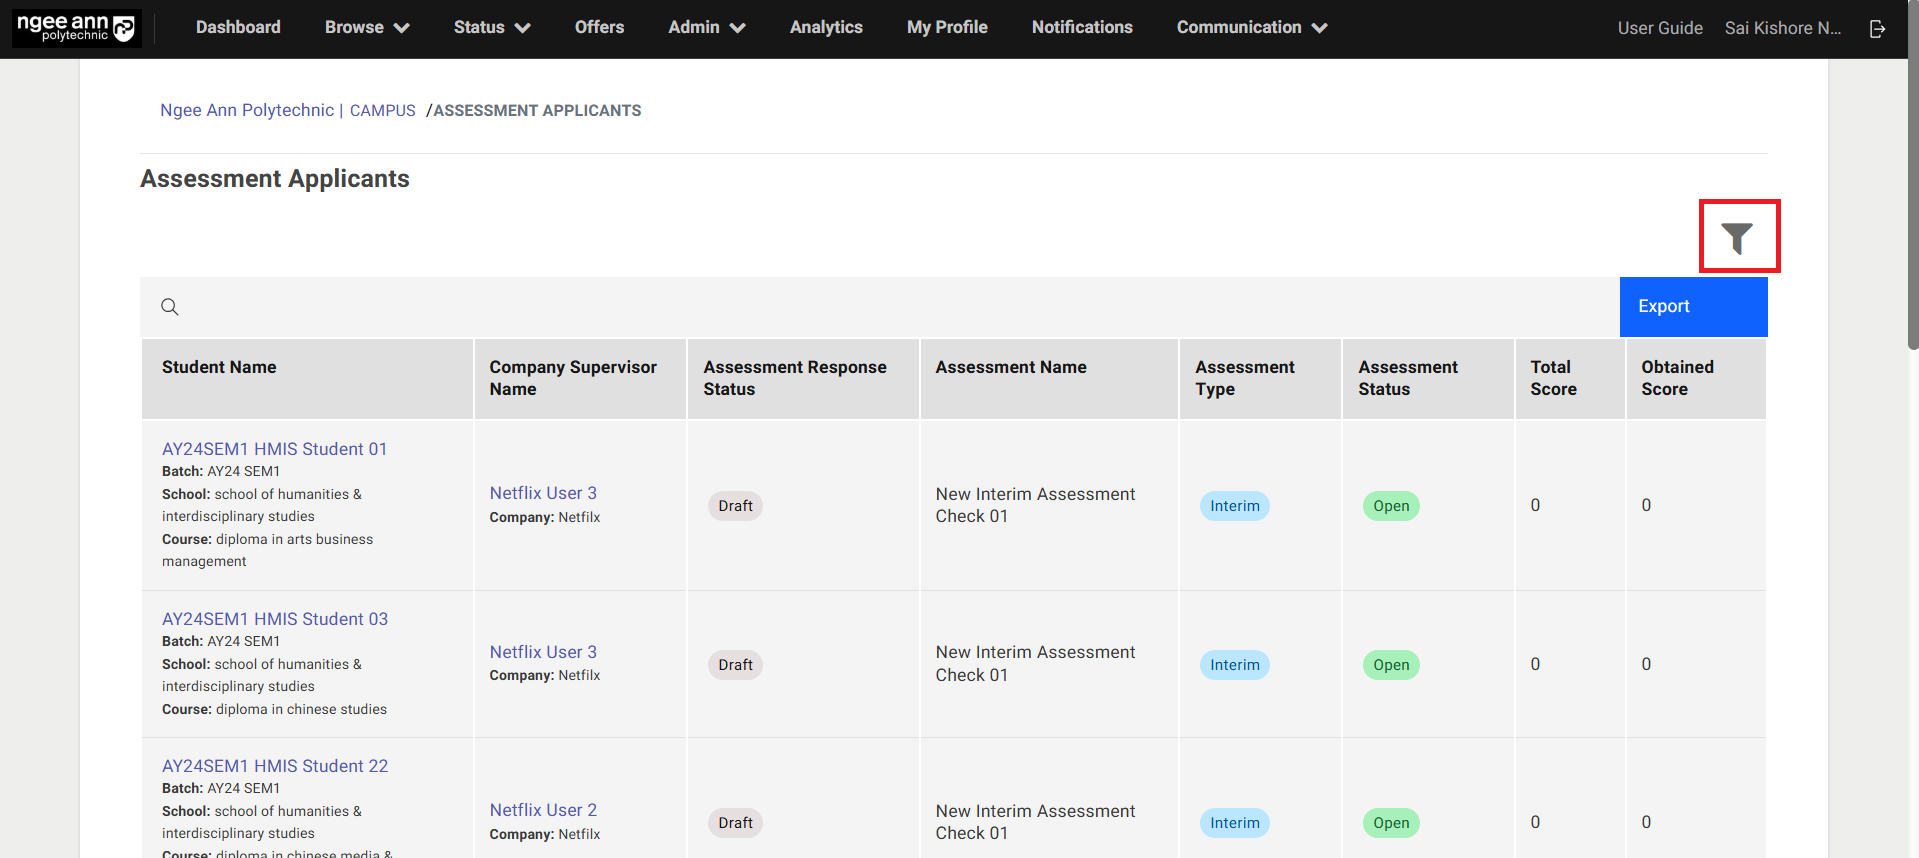Open AY24SEM1 HMIS Student 22 link
Image resolution: width=1919 pixels, height=858 pixels.
[x=274, y=766]
